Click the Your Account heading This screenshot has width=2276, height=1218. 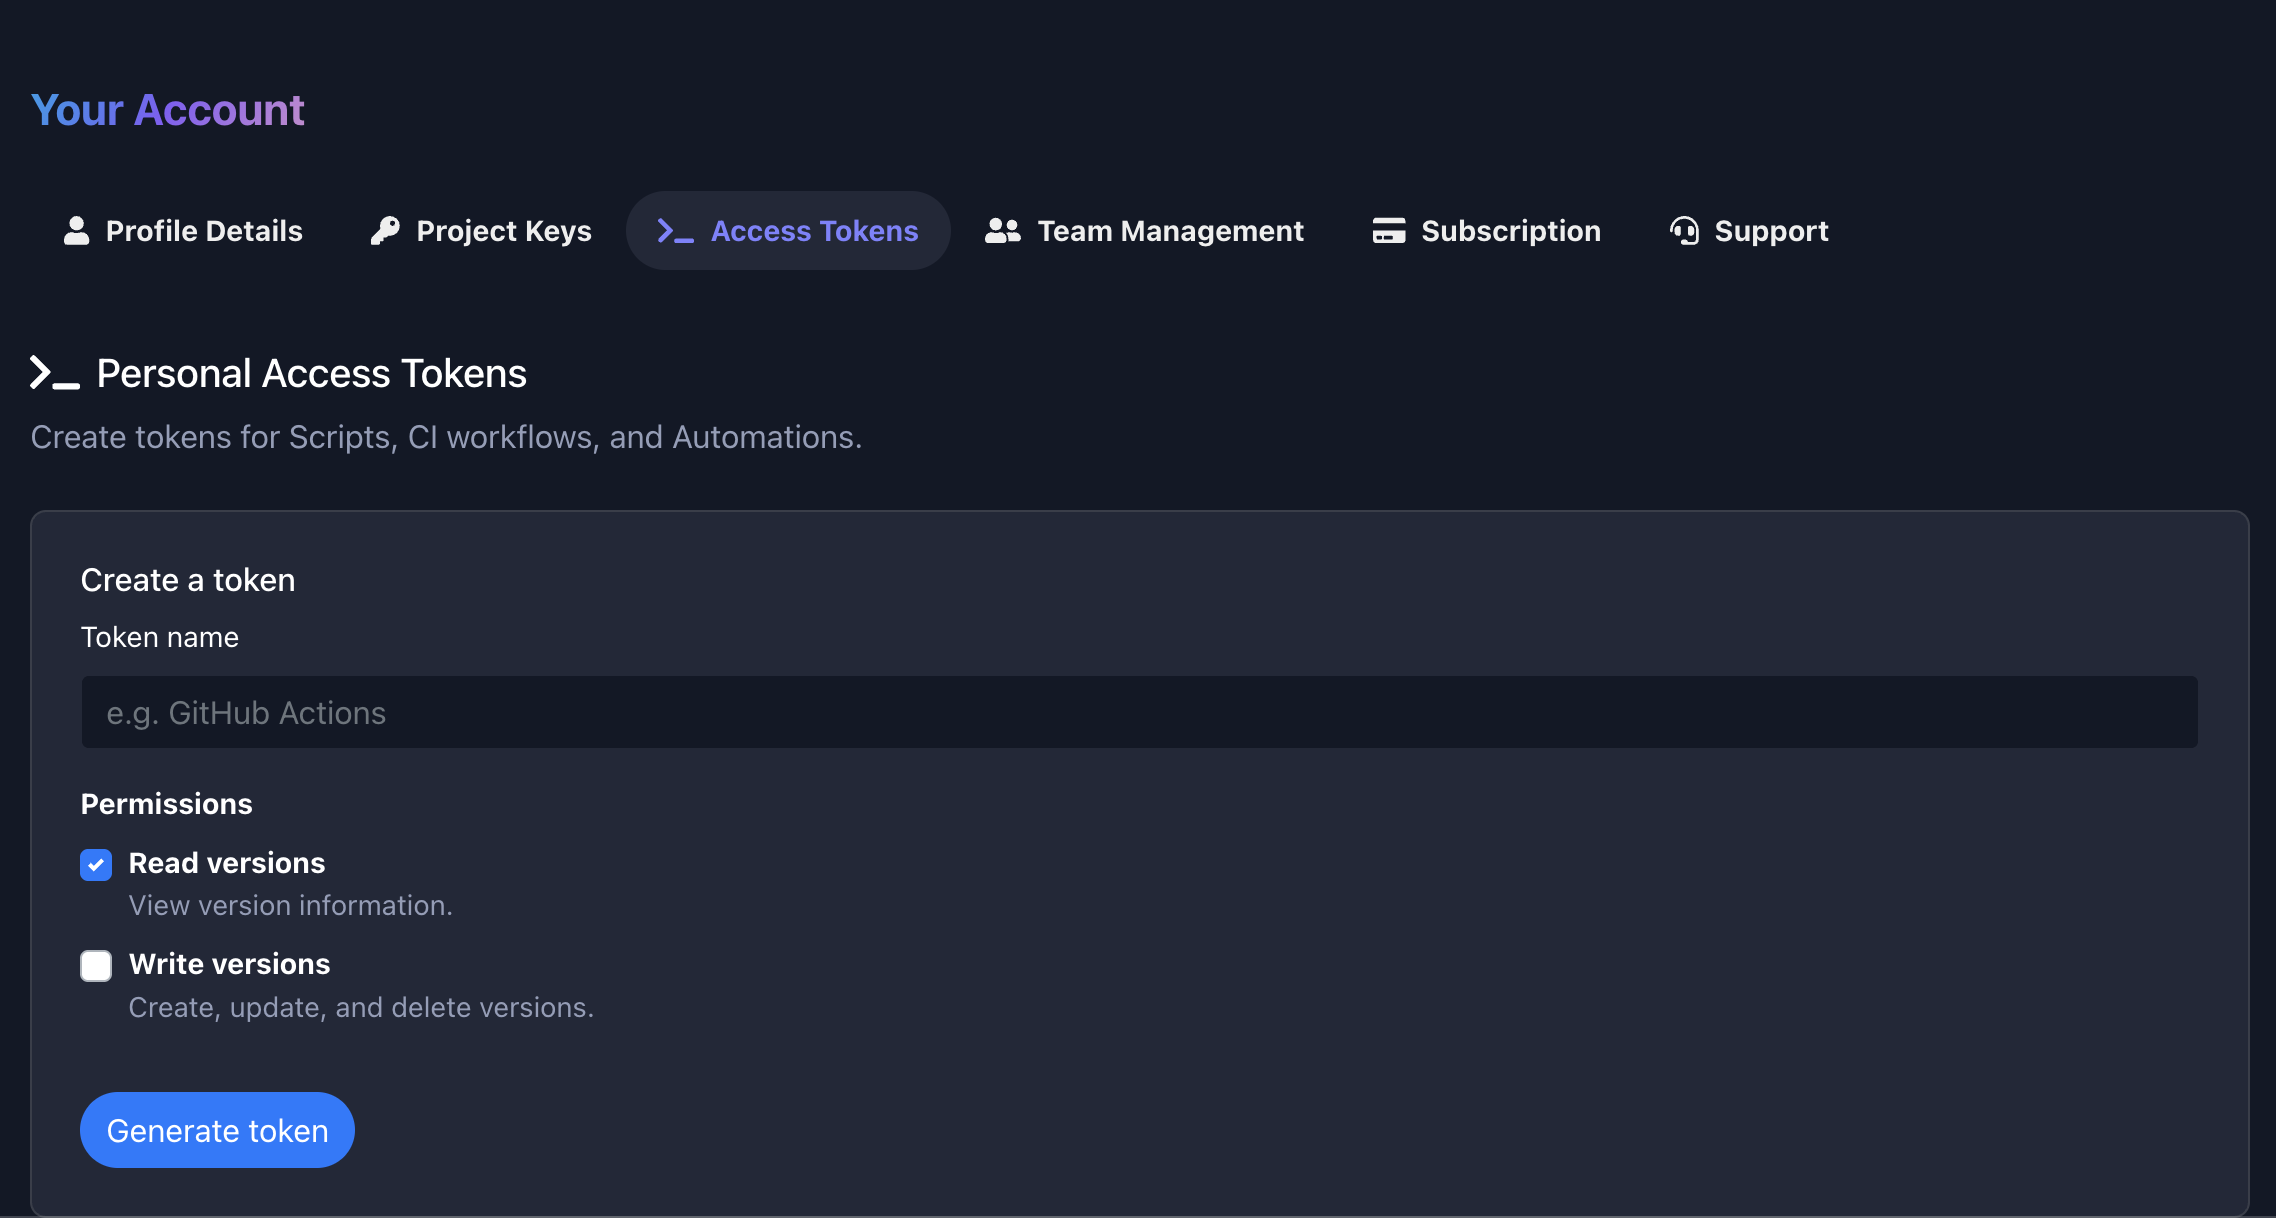coord(167,110)
